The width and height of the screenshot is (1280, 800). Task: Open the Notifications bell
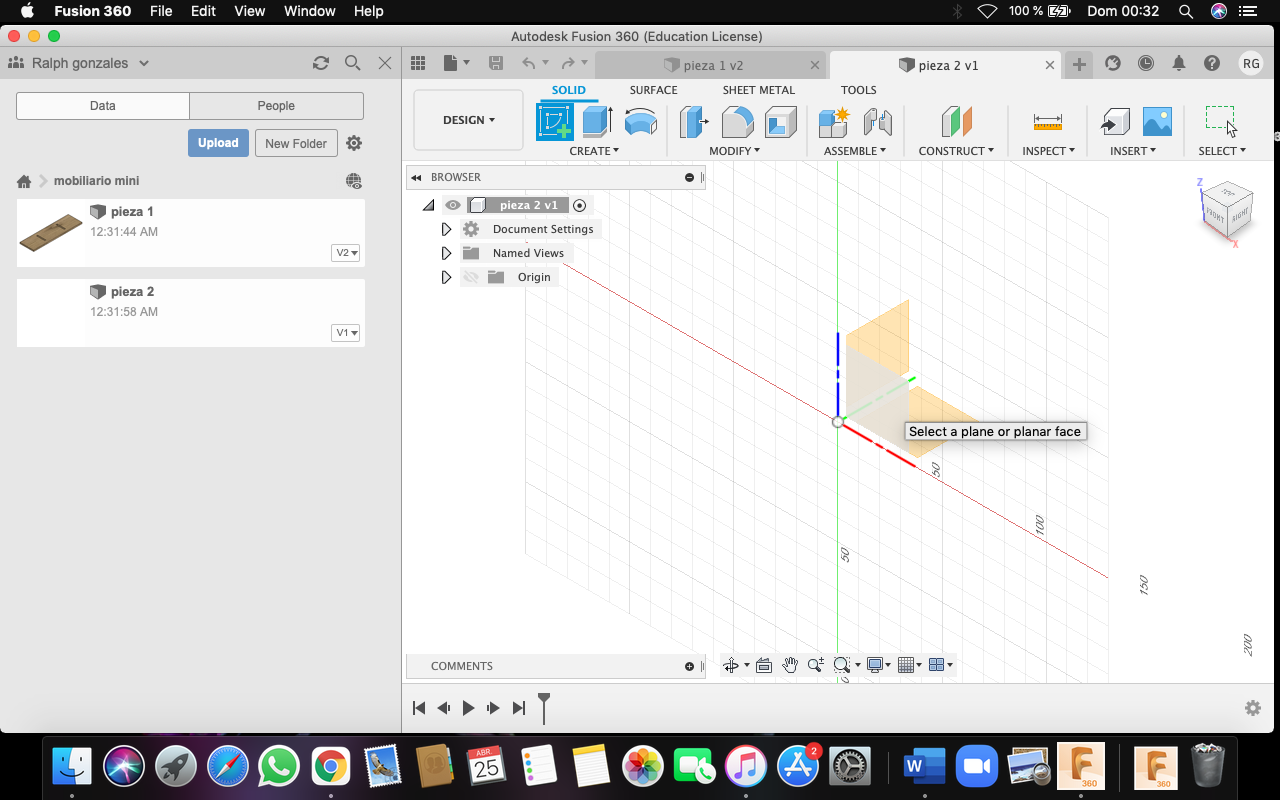pos(1179,63)
